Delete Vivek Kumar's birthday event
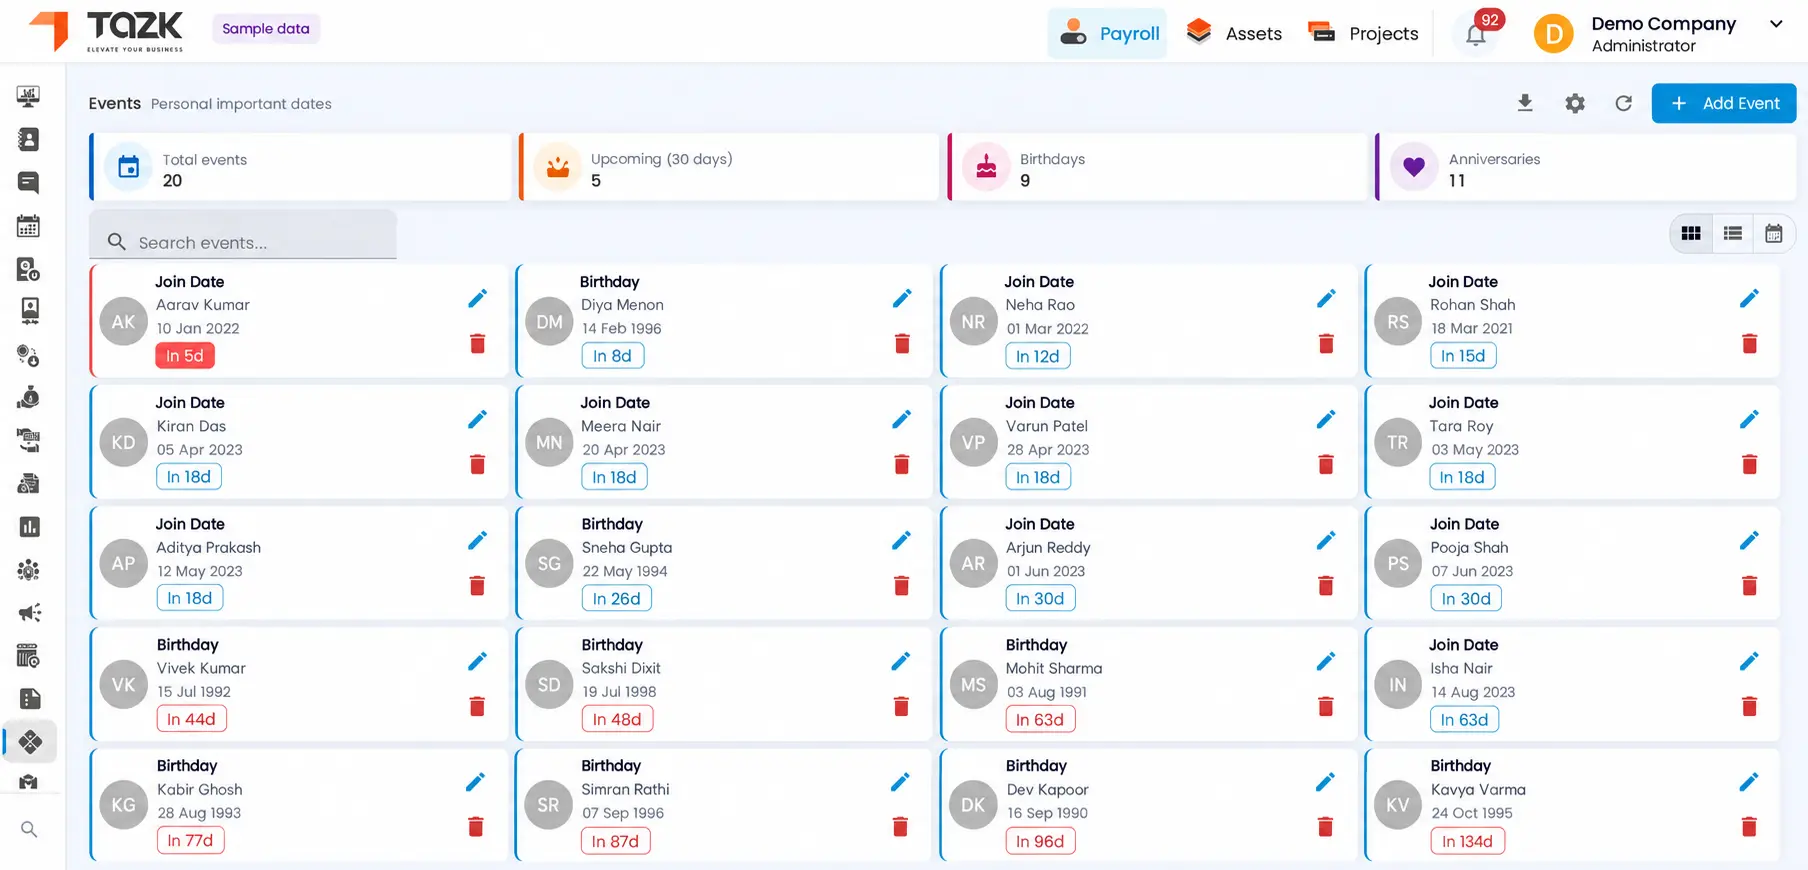 pyautogui.click(x=478, y=706)
